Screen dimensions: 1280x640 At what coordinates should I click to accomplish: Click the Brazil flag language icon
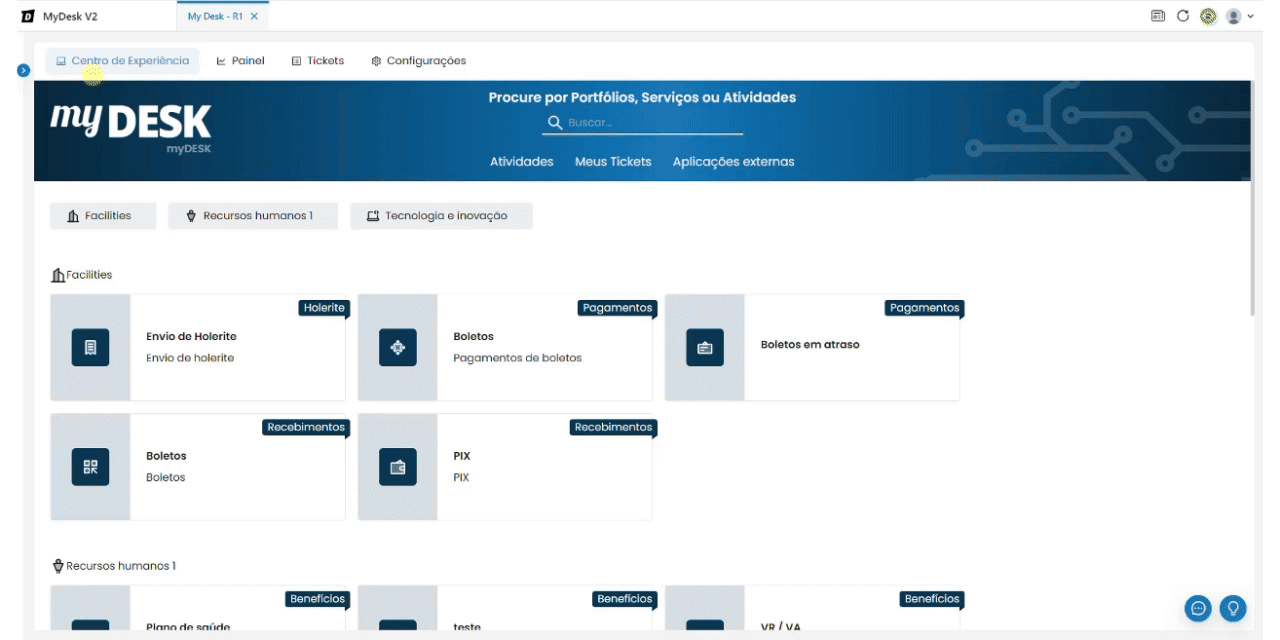pyautogui.click(x=1208, y=16)
